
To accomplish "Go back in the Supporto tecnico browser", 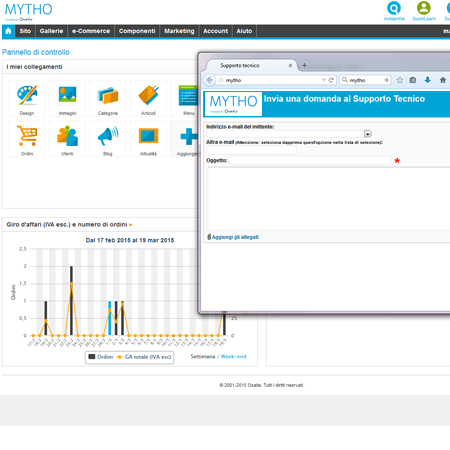I will point(210,80).
